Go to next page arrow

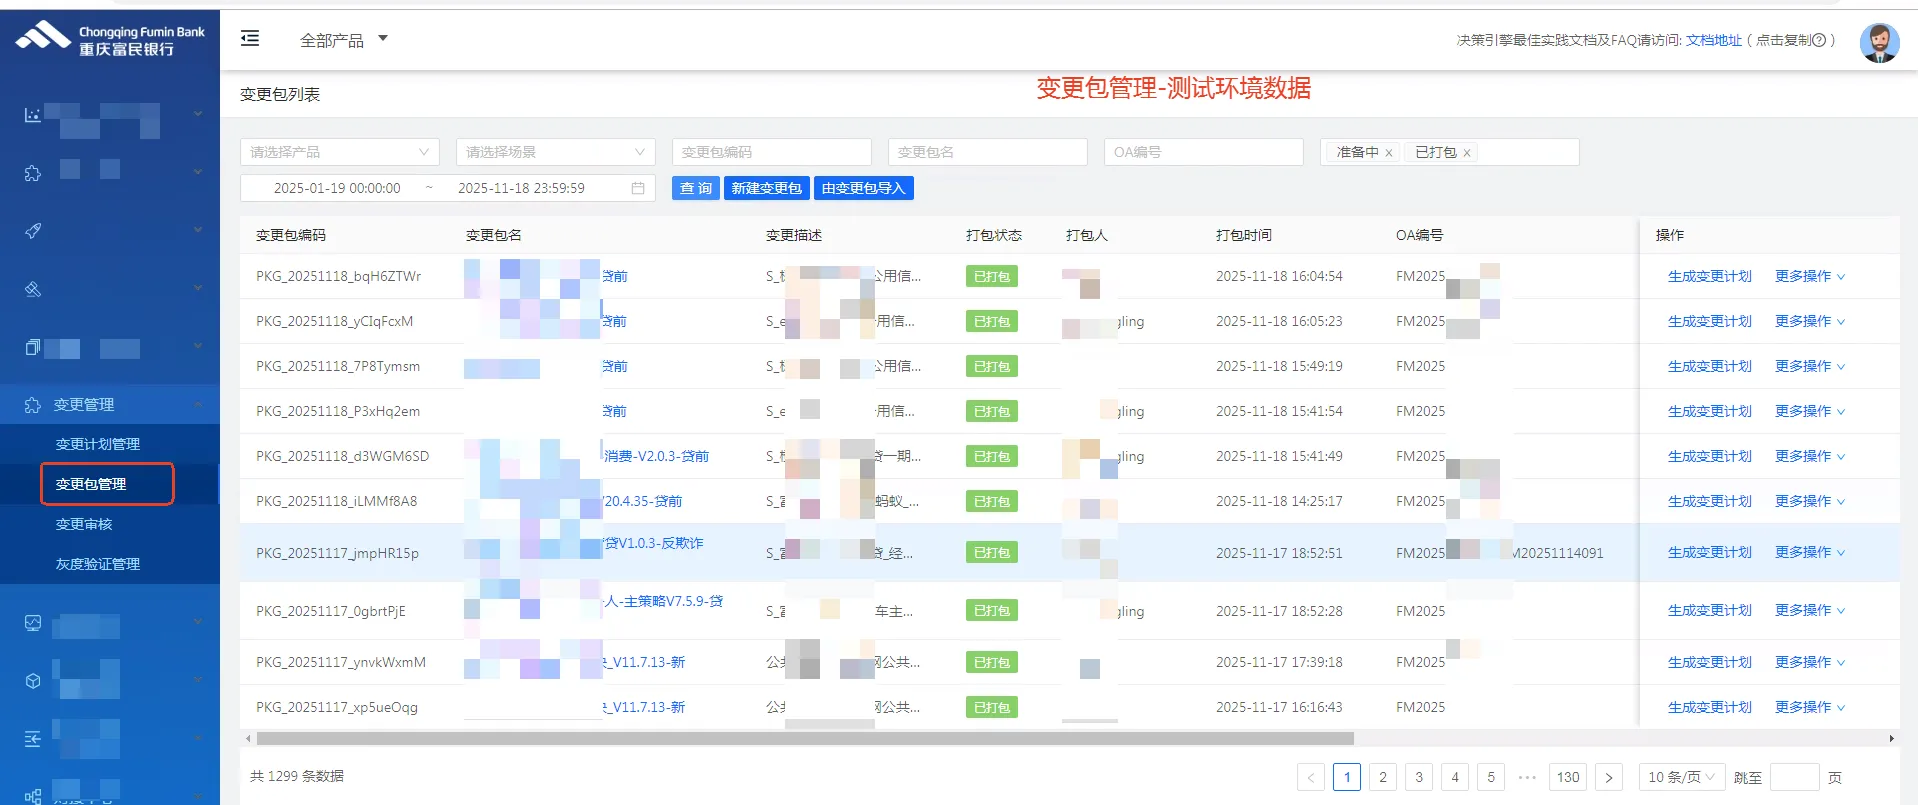pos(1608,777)
